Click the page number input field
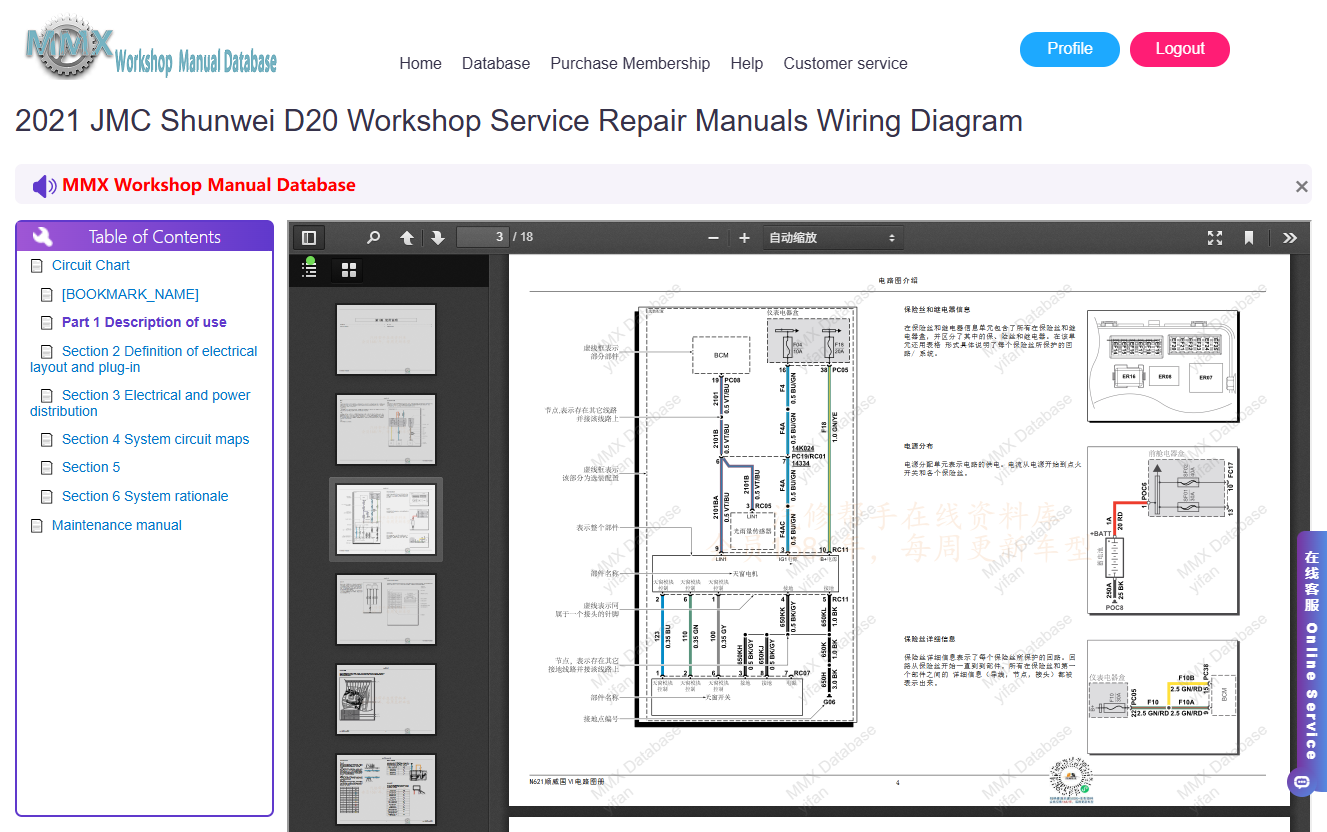The height and width of the screenshot is (832, 1327). [x=483, y=237]
